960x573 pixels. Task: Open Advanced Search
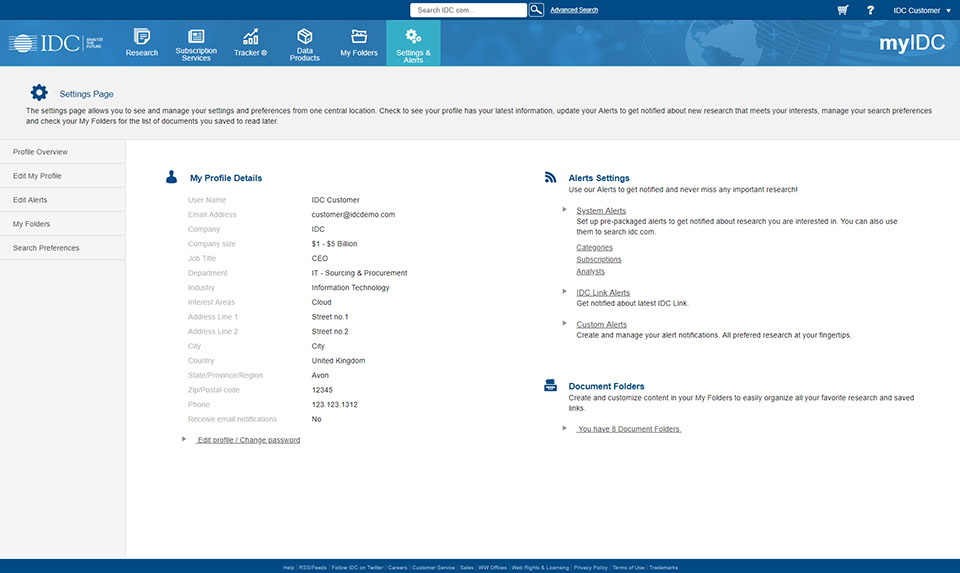point(574,10)
